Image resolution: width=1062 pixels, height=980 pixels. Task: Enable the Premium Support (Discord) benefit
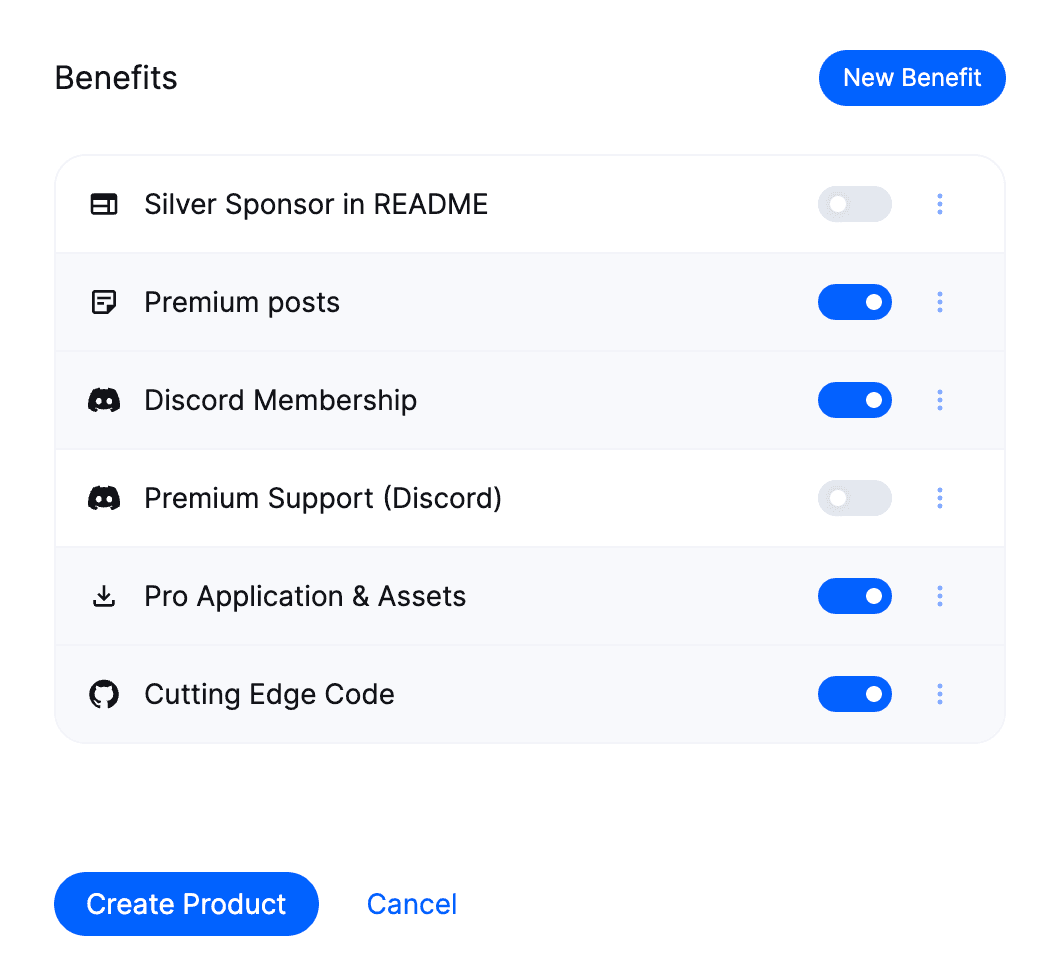(855, 498)
